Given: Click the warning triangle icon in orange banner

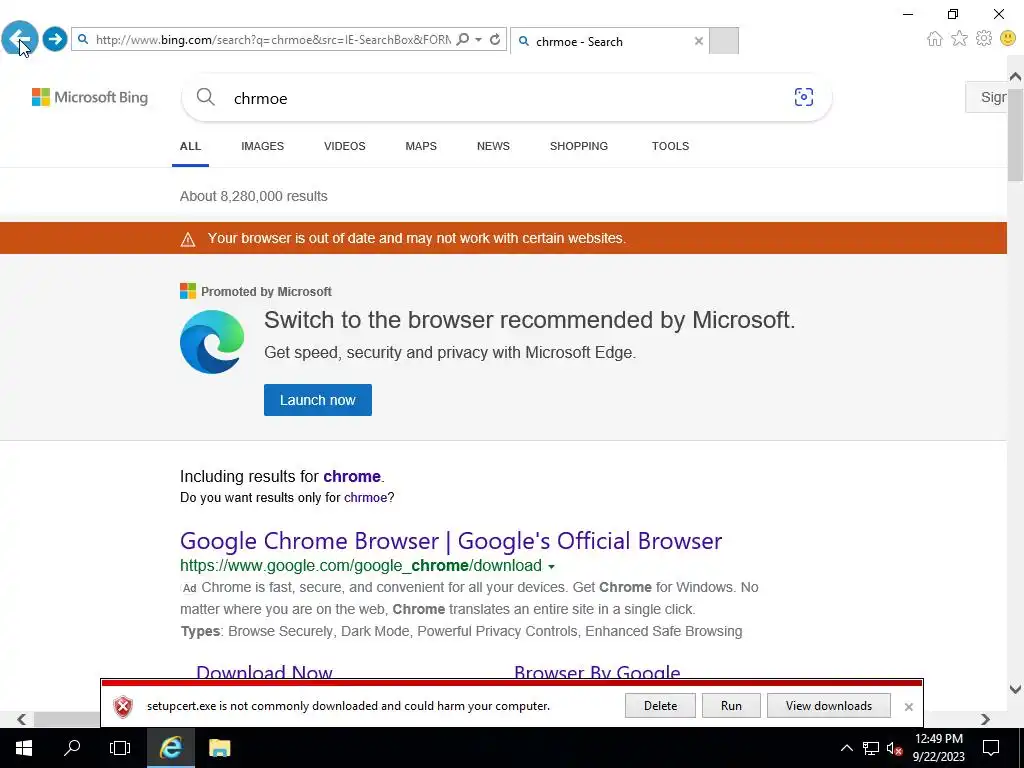Looking at the screenshot, I should [x=188, y=240].
